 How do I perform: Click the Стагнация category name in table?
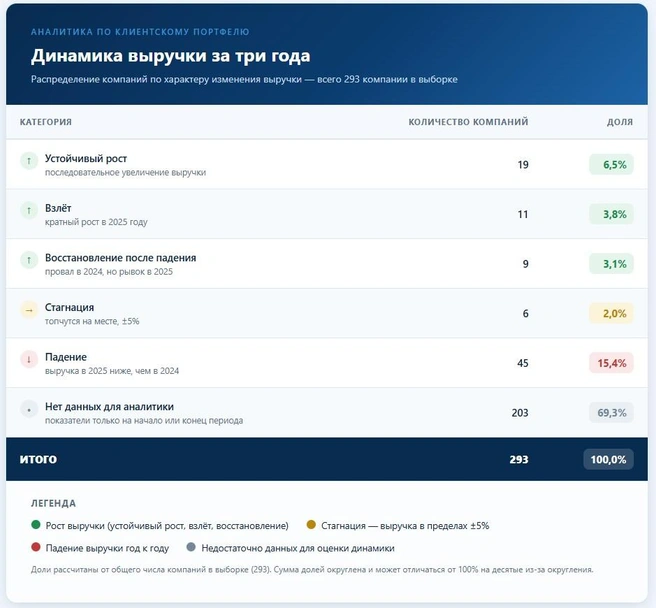[x=69, y=307]
